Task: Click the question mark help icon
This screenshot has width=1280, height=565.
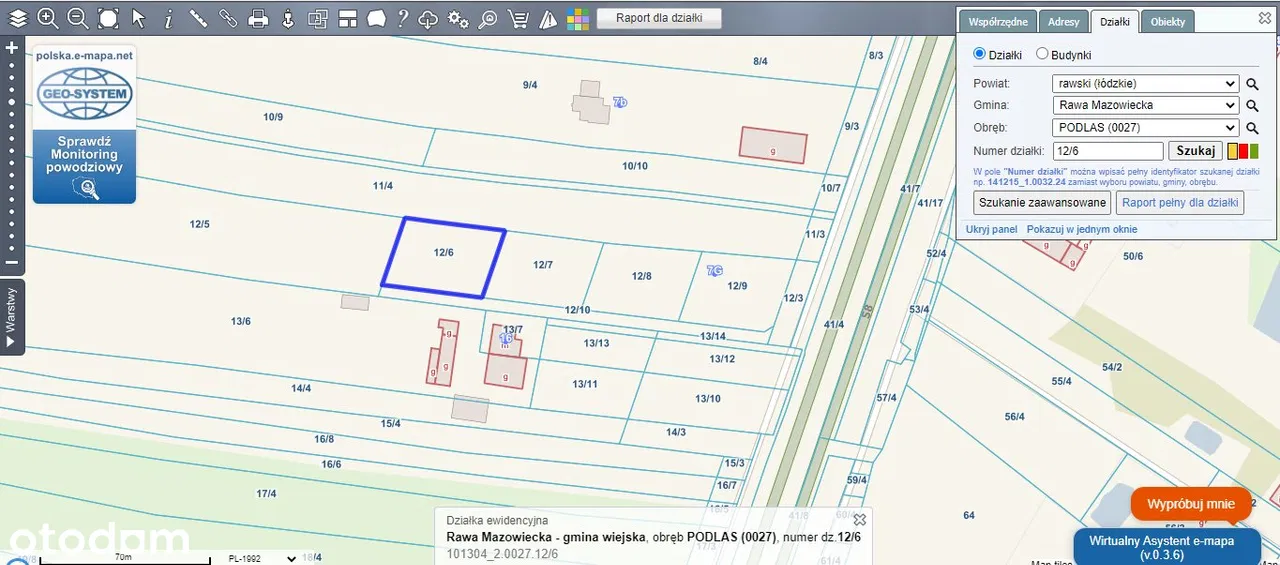Action: (402, 18)
